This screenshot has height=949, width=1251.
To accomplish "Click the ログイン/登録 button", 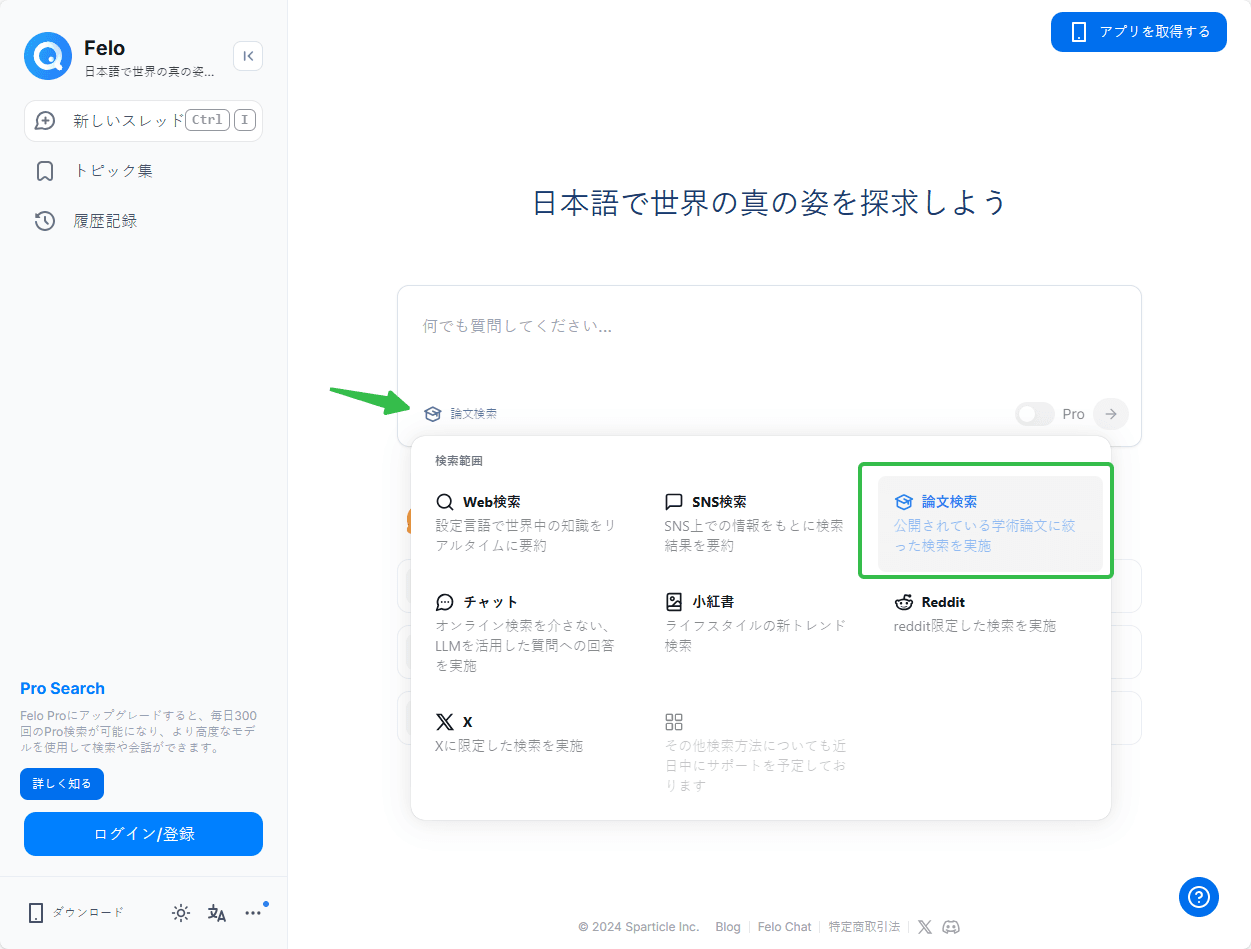I will (143, 834).
